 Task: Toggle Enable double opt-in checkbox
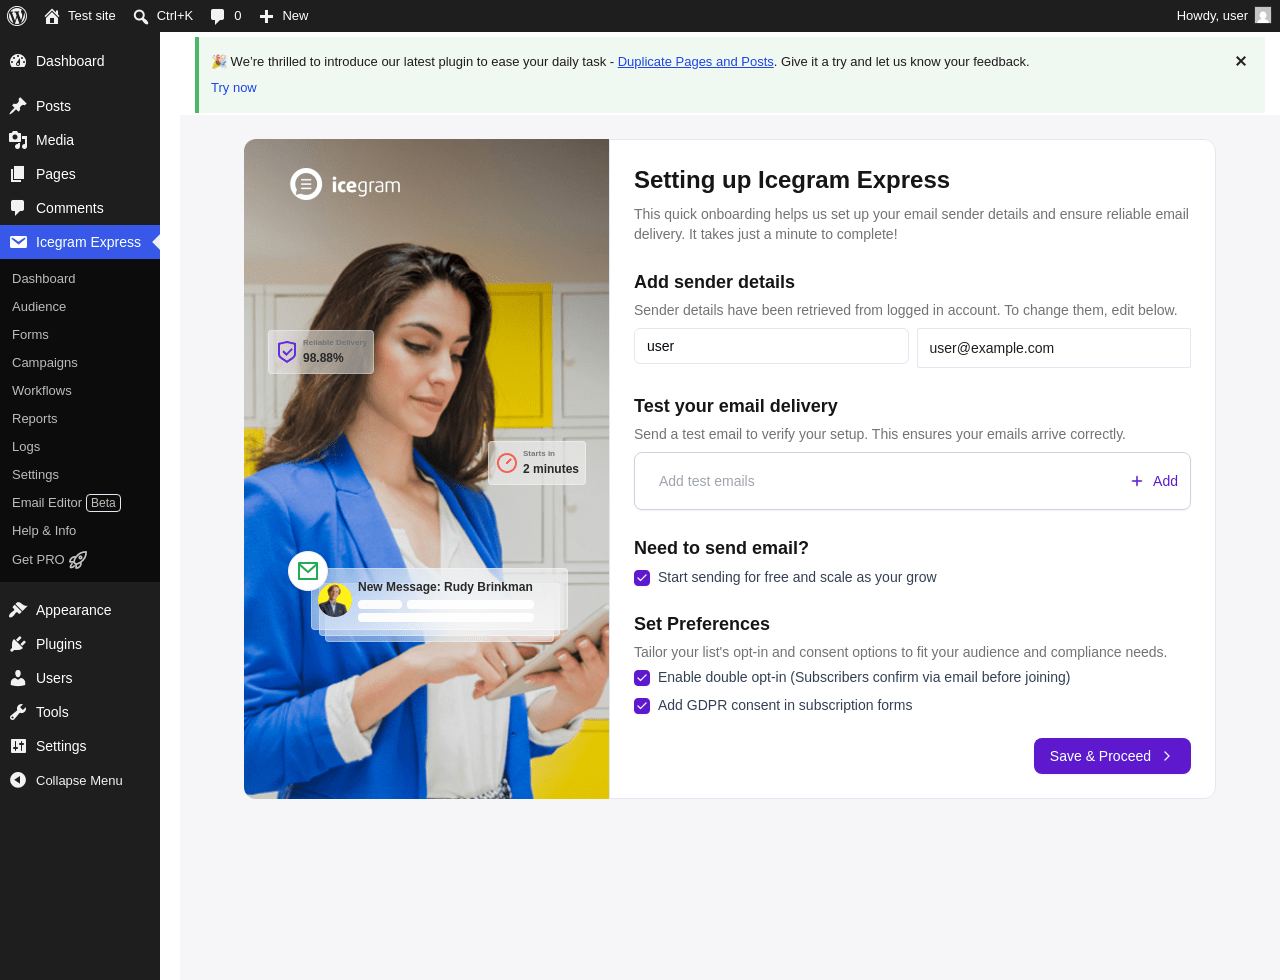642,678
